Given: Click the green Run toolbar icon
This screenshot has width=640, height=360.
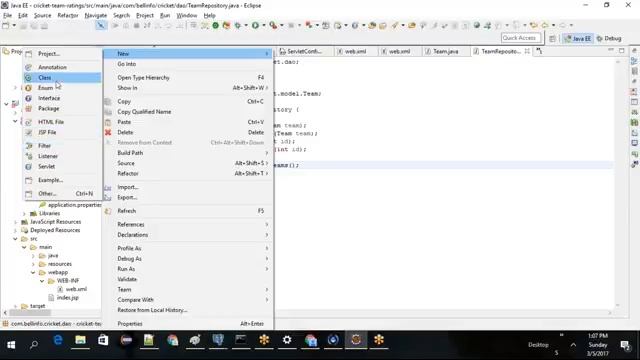Looking at the screenshot, I should [255, 25].
